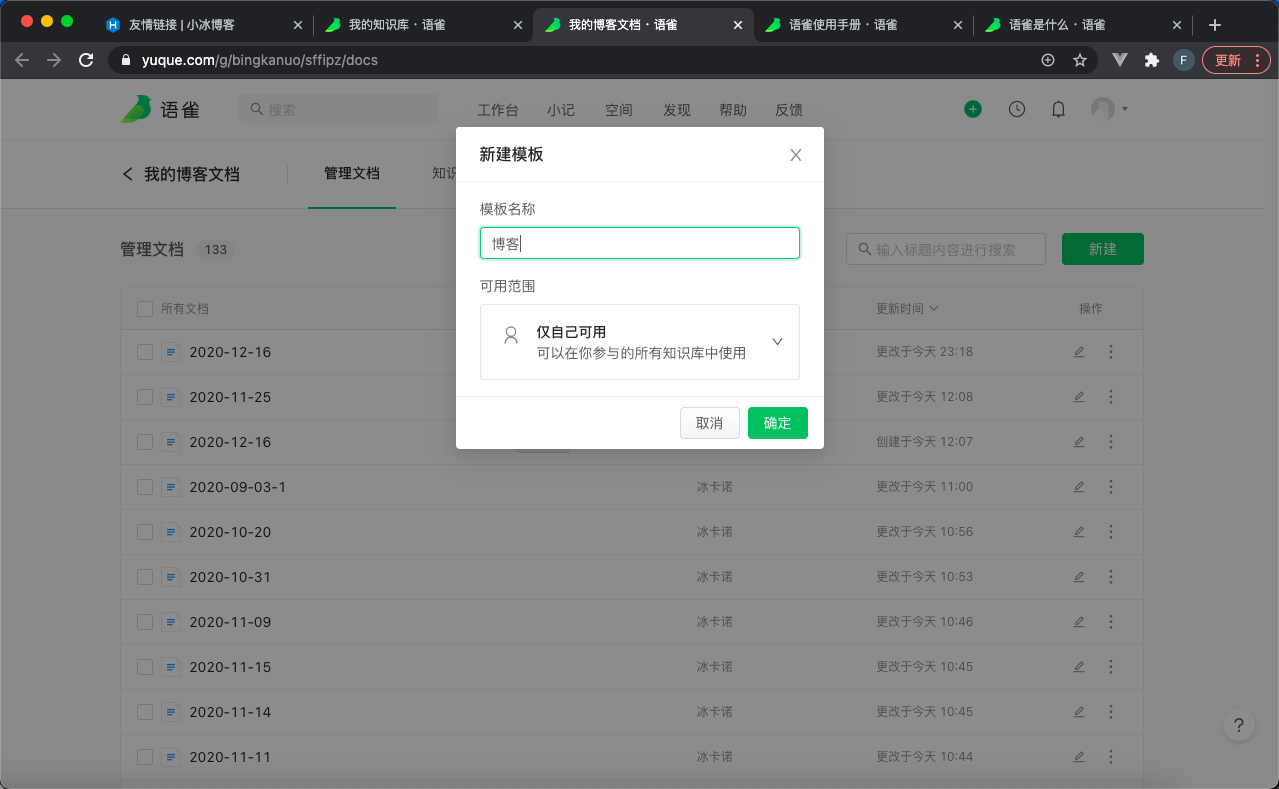1279x789 pixels.
Task: Edit the 2020-09-03-1 document pencil icon
Action: tap(1079, 487)
